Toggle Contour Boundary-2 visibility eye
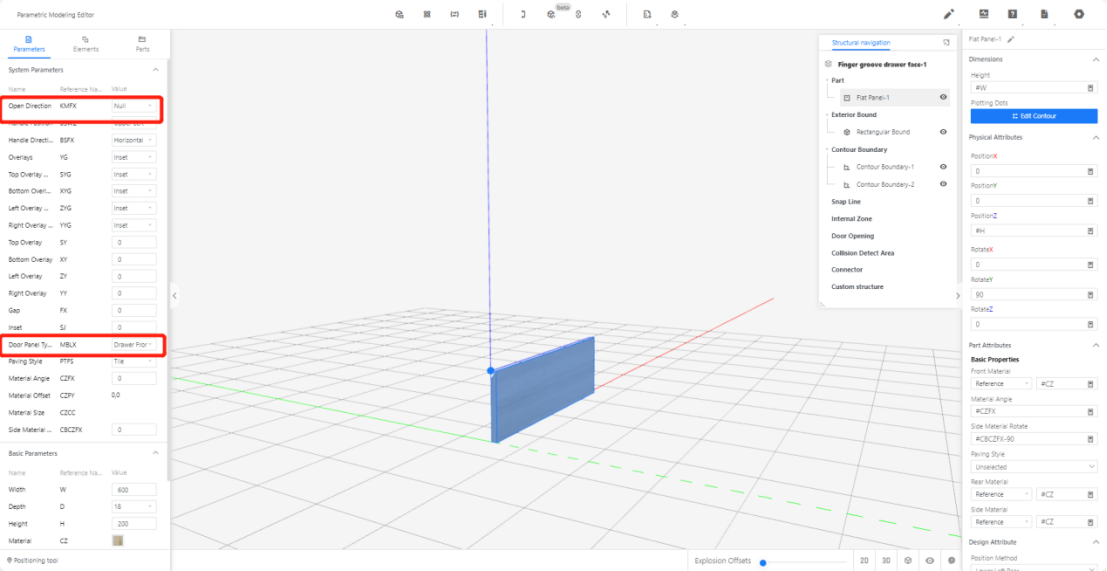1107x571 pixels. coord(943,185)
